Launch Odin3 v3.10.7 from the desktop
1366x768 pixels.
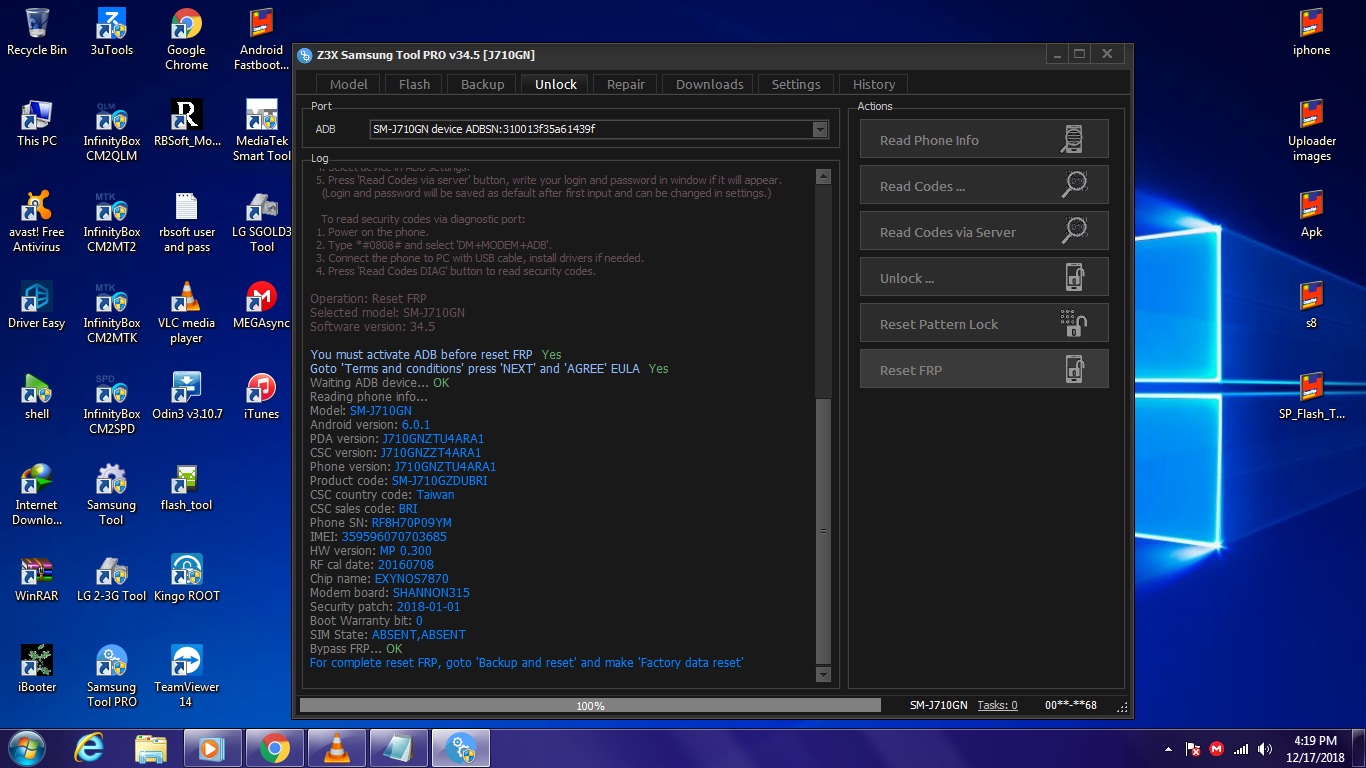coord(186,396)
